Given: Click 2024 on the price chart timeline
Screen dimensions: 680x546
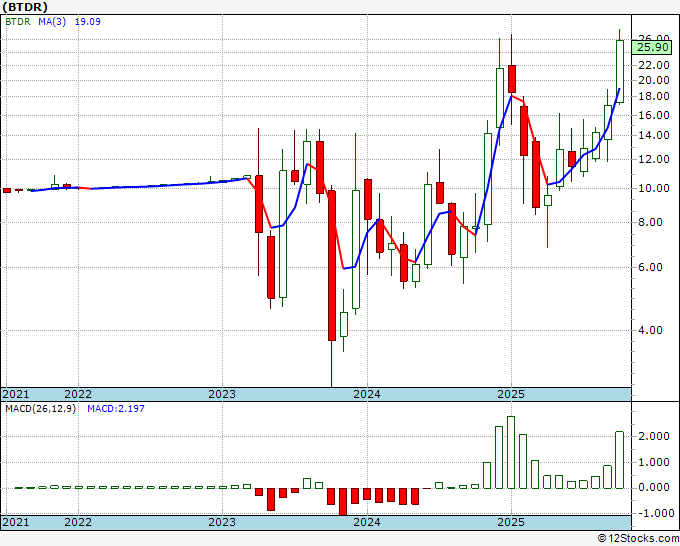Looking at the screenshot, I should (x=367, y=394).
